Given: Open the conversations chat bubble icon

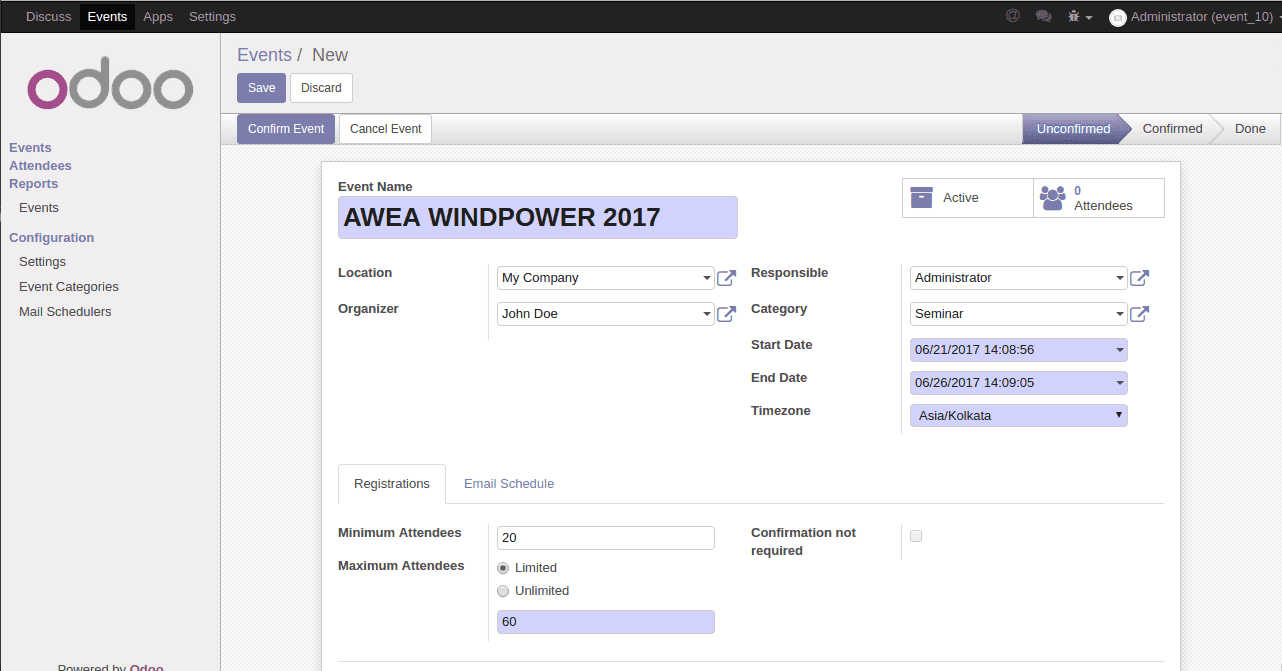Looking at the screenshot, I should coord(1043,16).
